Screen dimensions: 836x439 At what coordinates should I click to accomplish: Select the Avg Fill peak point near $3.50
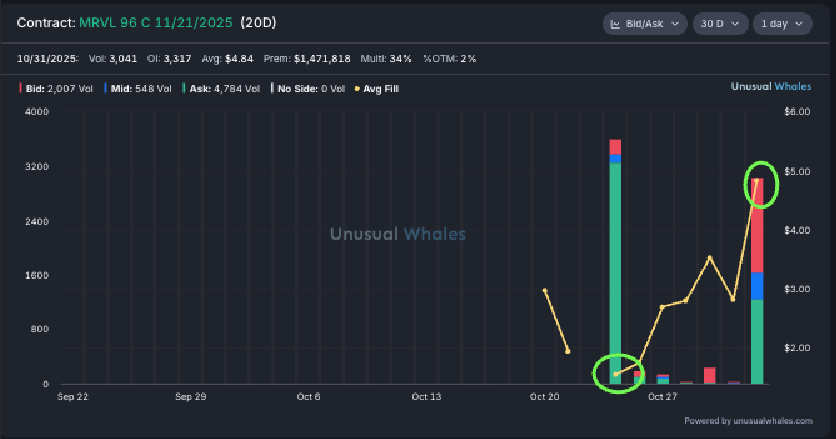pos(710,258)
